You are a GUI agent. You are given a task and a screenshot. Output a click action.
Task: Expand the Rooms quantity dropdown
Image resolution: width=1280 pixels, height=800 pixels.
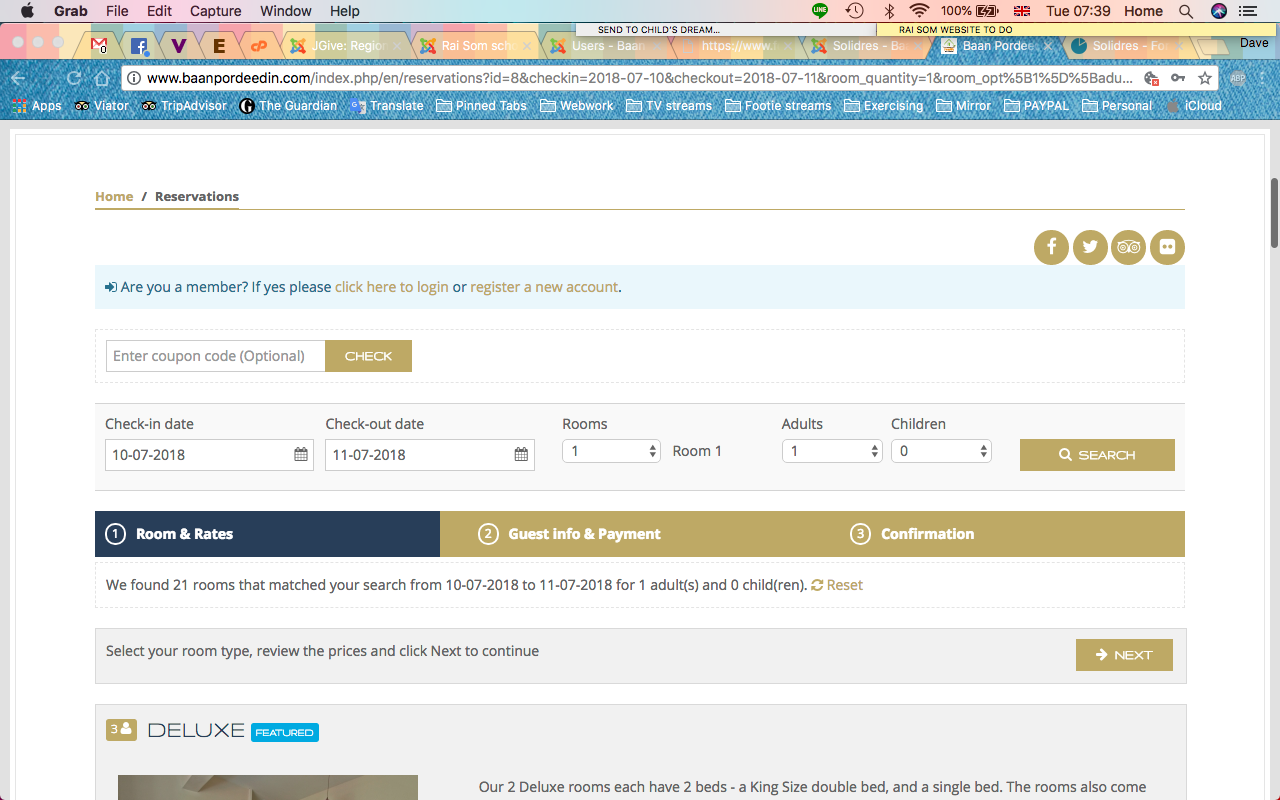611,451
